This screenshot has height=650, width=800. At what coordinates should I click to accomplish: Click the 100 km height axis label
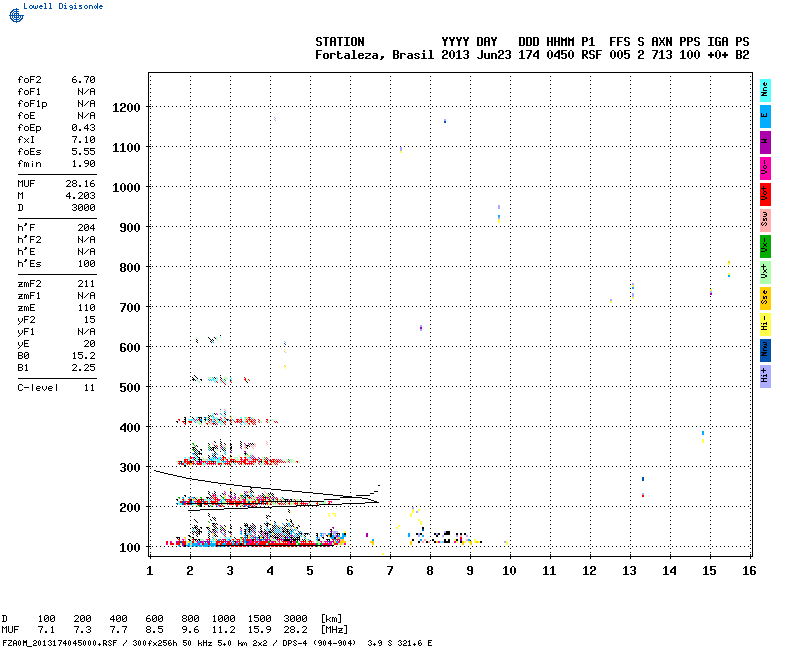[x=130, y=547]
